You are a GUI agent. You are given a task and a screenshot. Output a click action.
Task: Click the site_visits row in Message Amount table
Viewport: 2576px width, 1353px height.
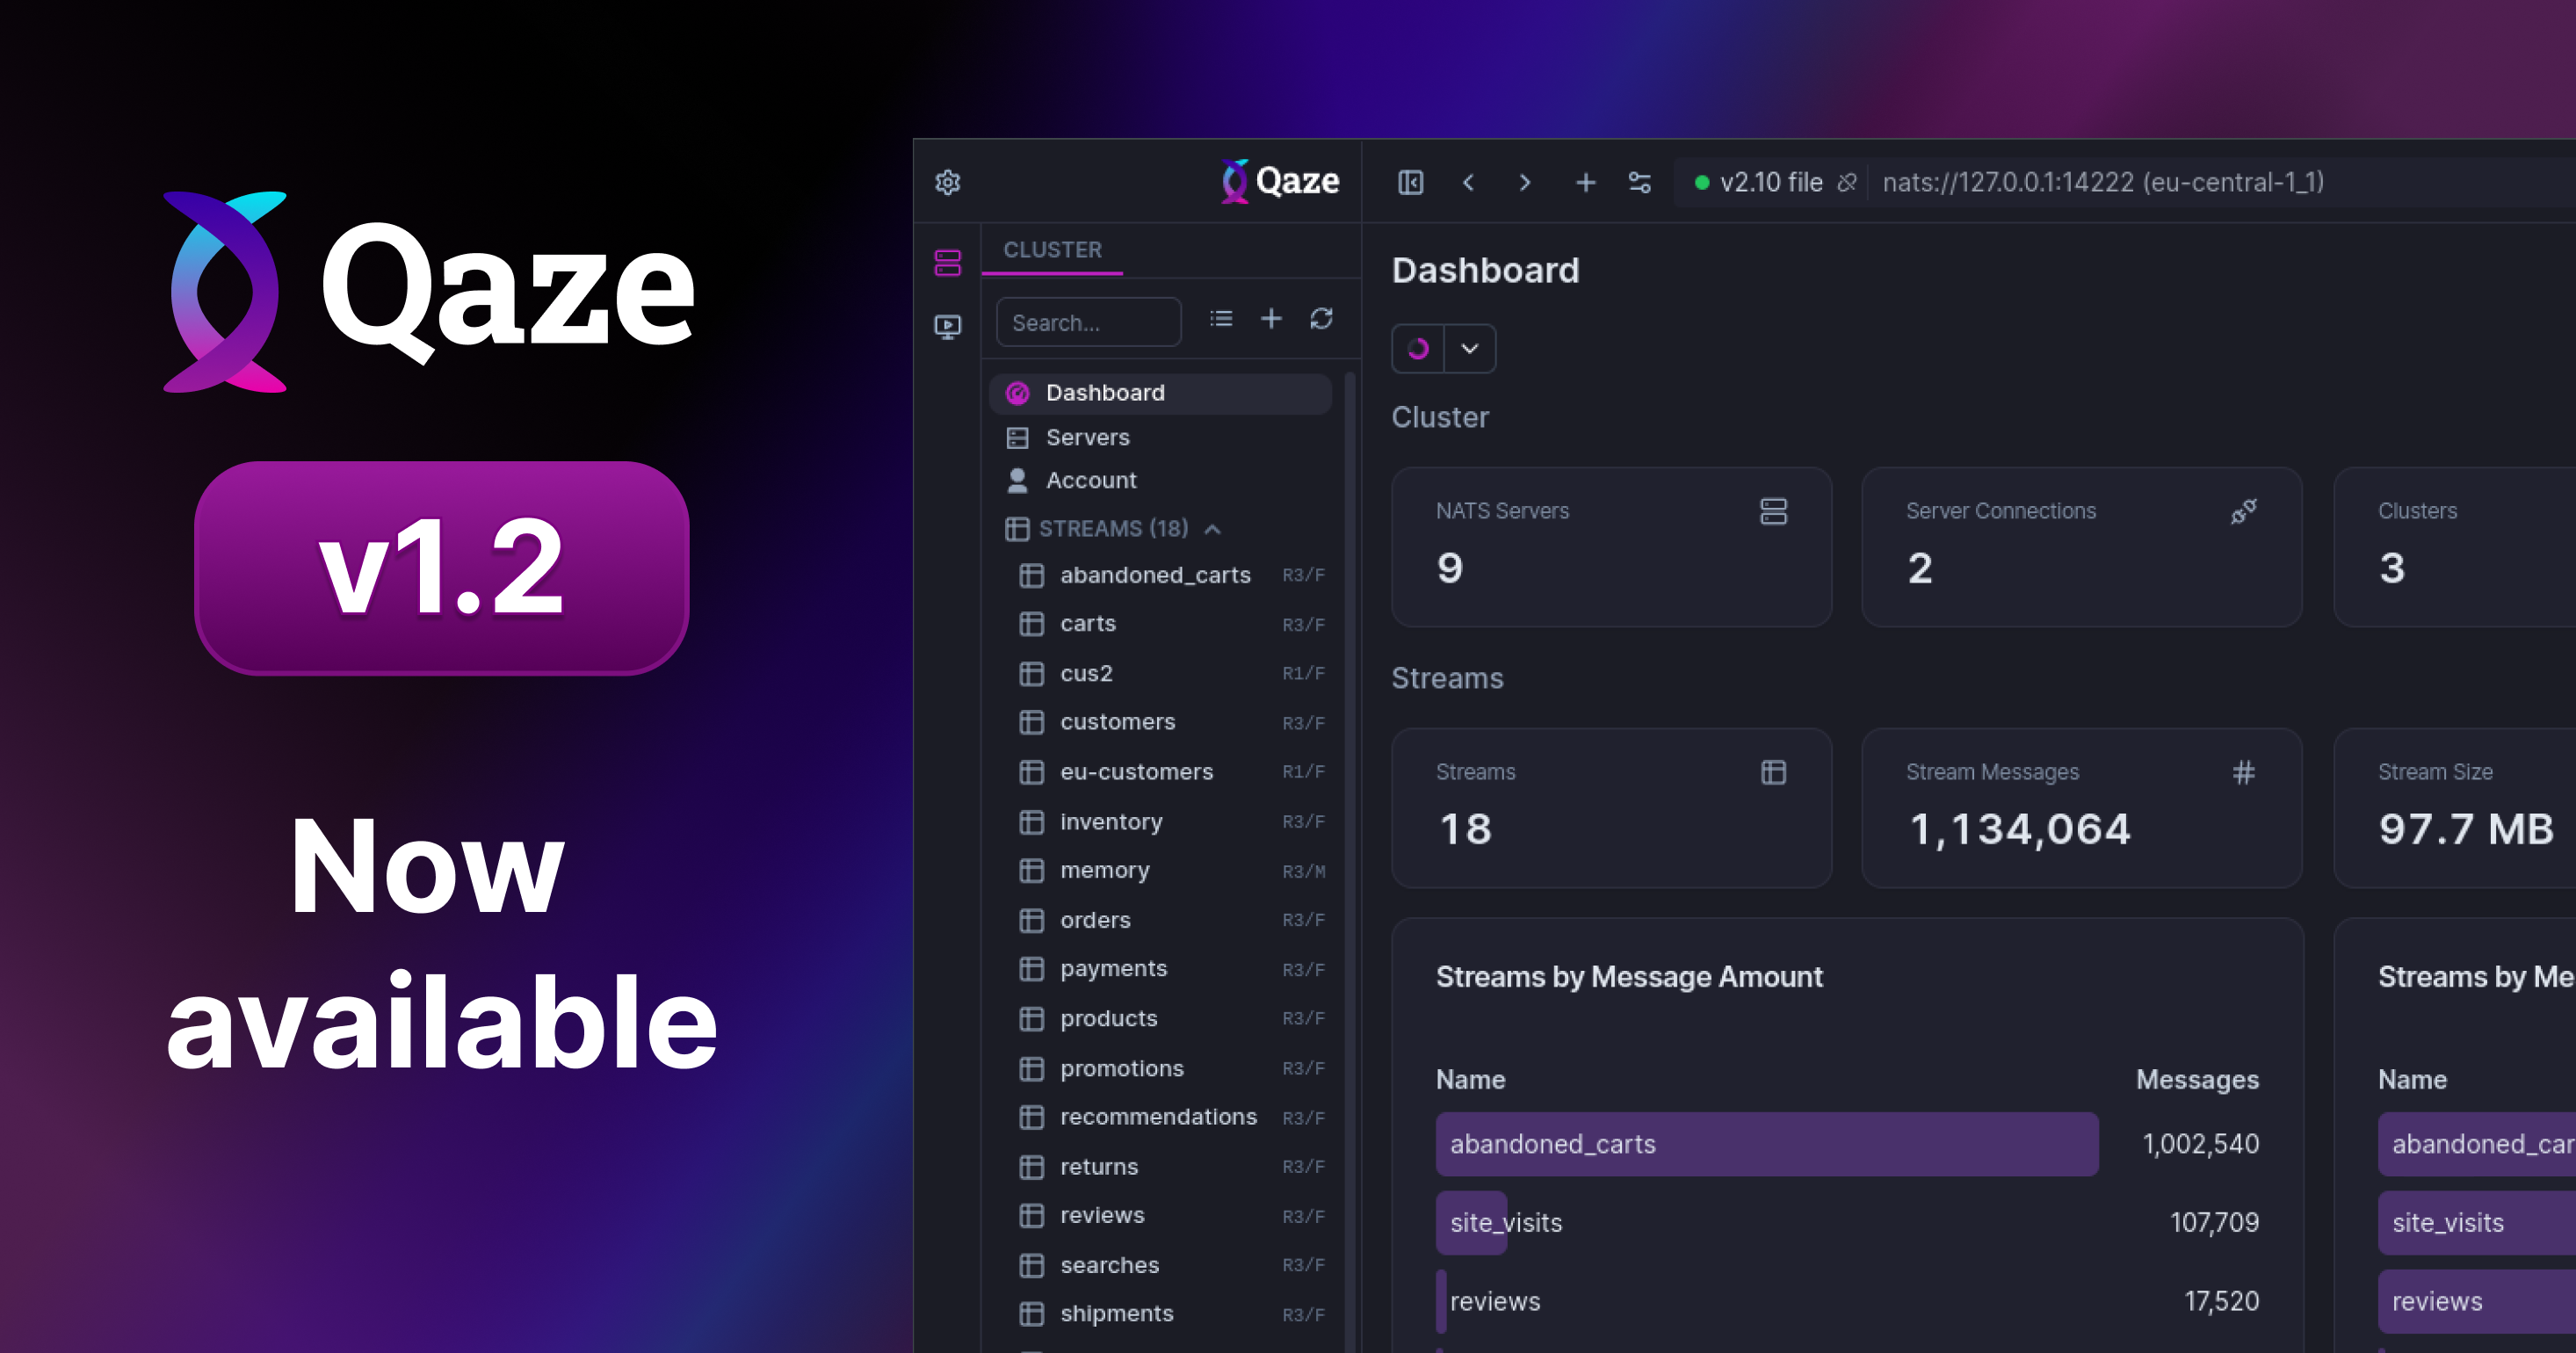[1847, 1223]
